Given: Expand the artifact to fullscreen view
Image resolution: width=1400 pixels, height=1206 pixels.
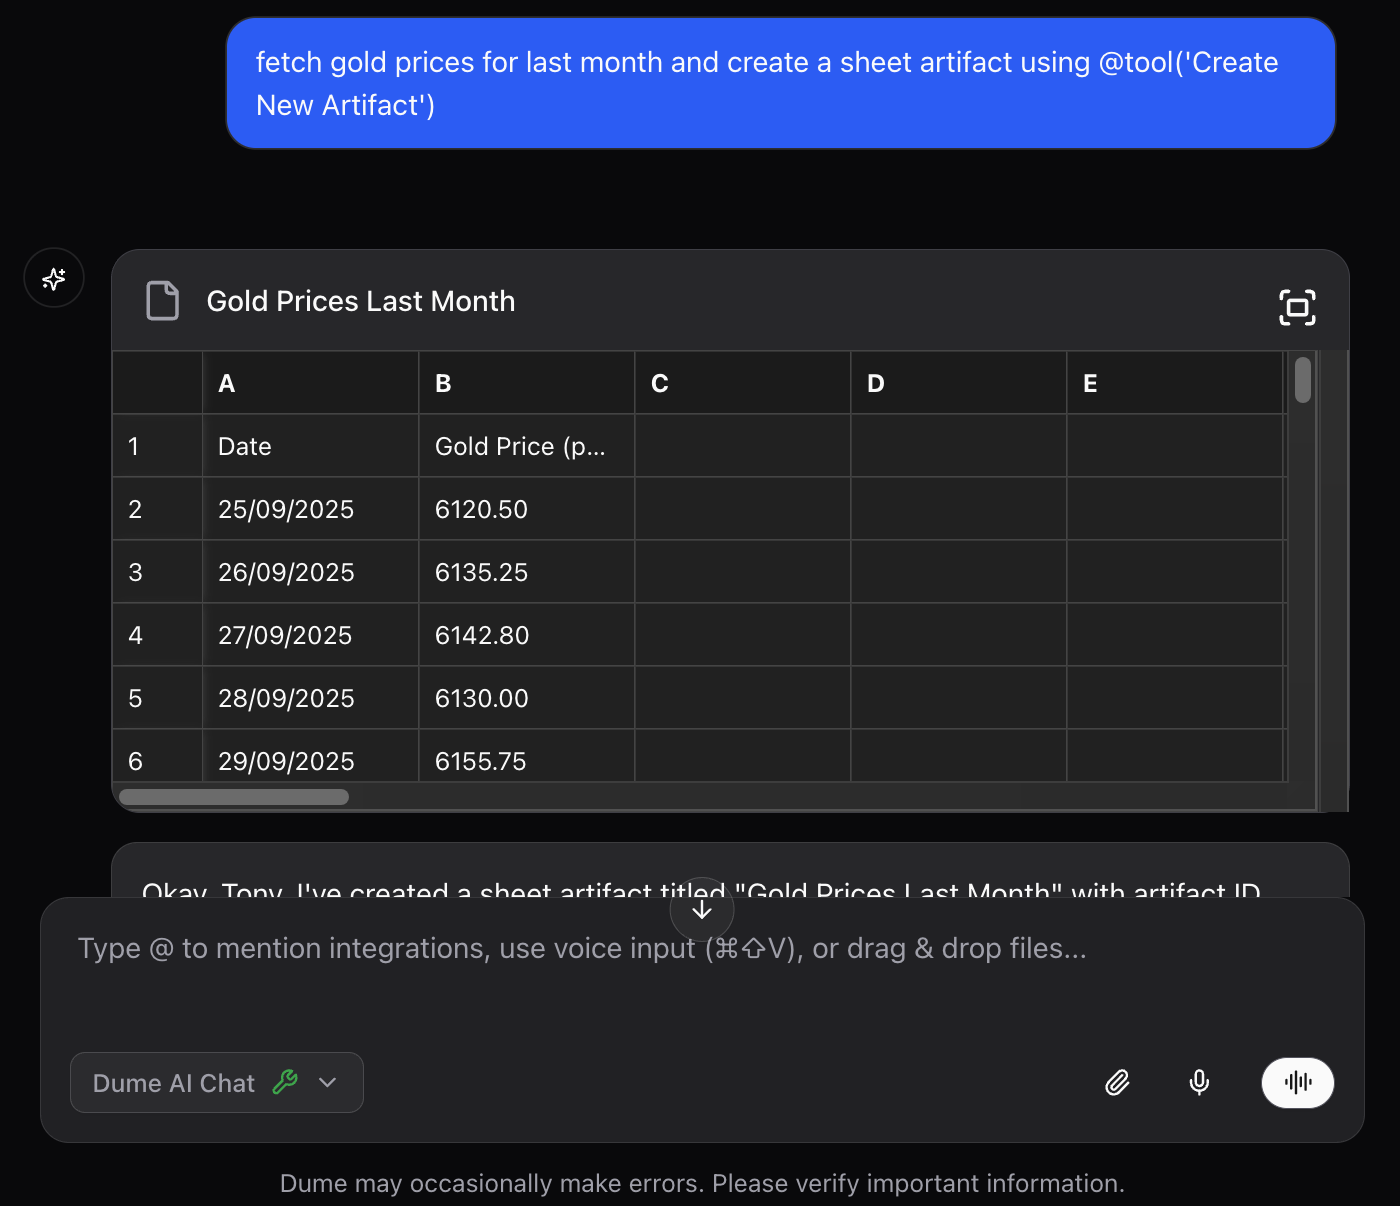Looking at the screenshot, I should 1297,307.
